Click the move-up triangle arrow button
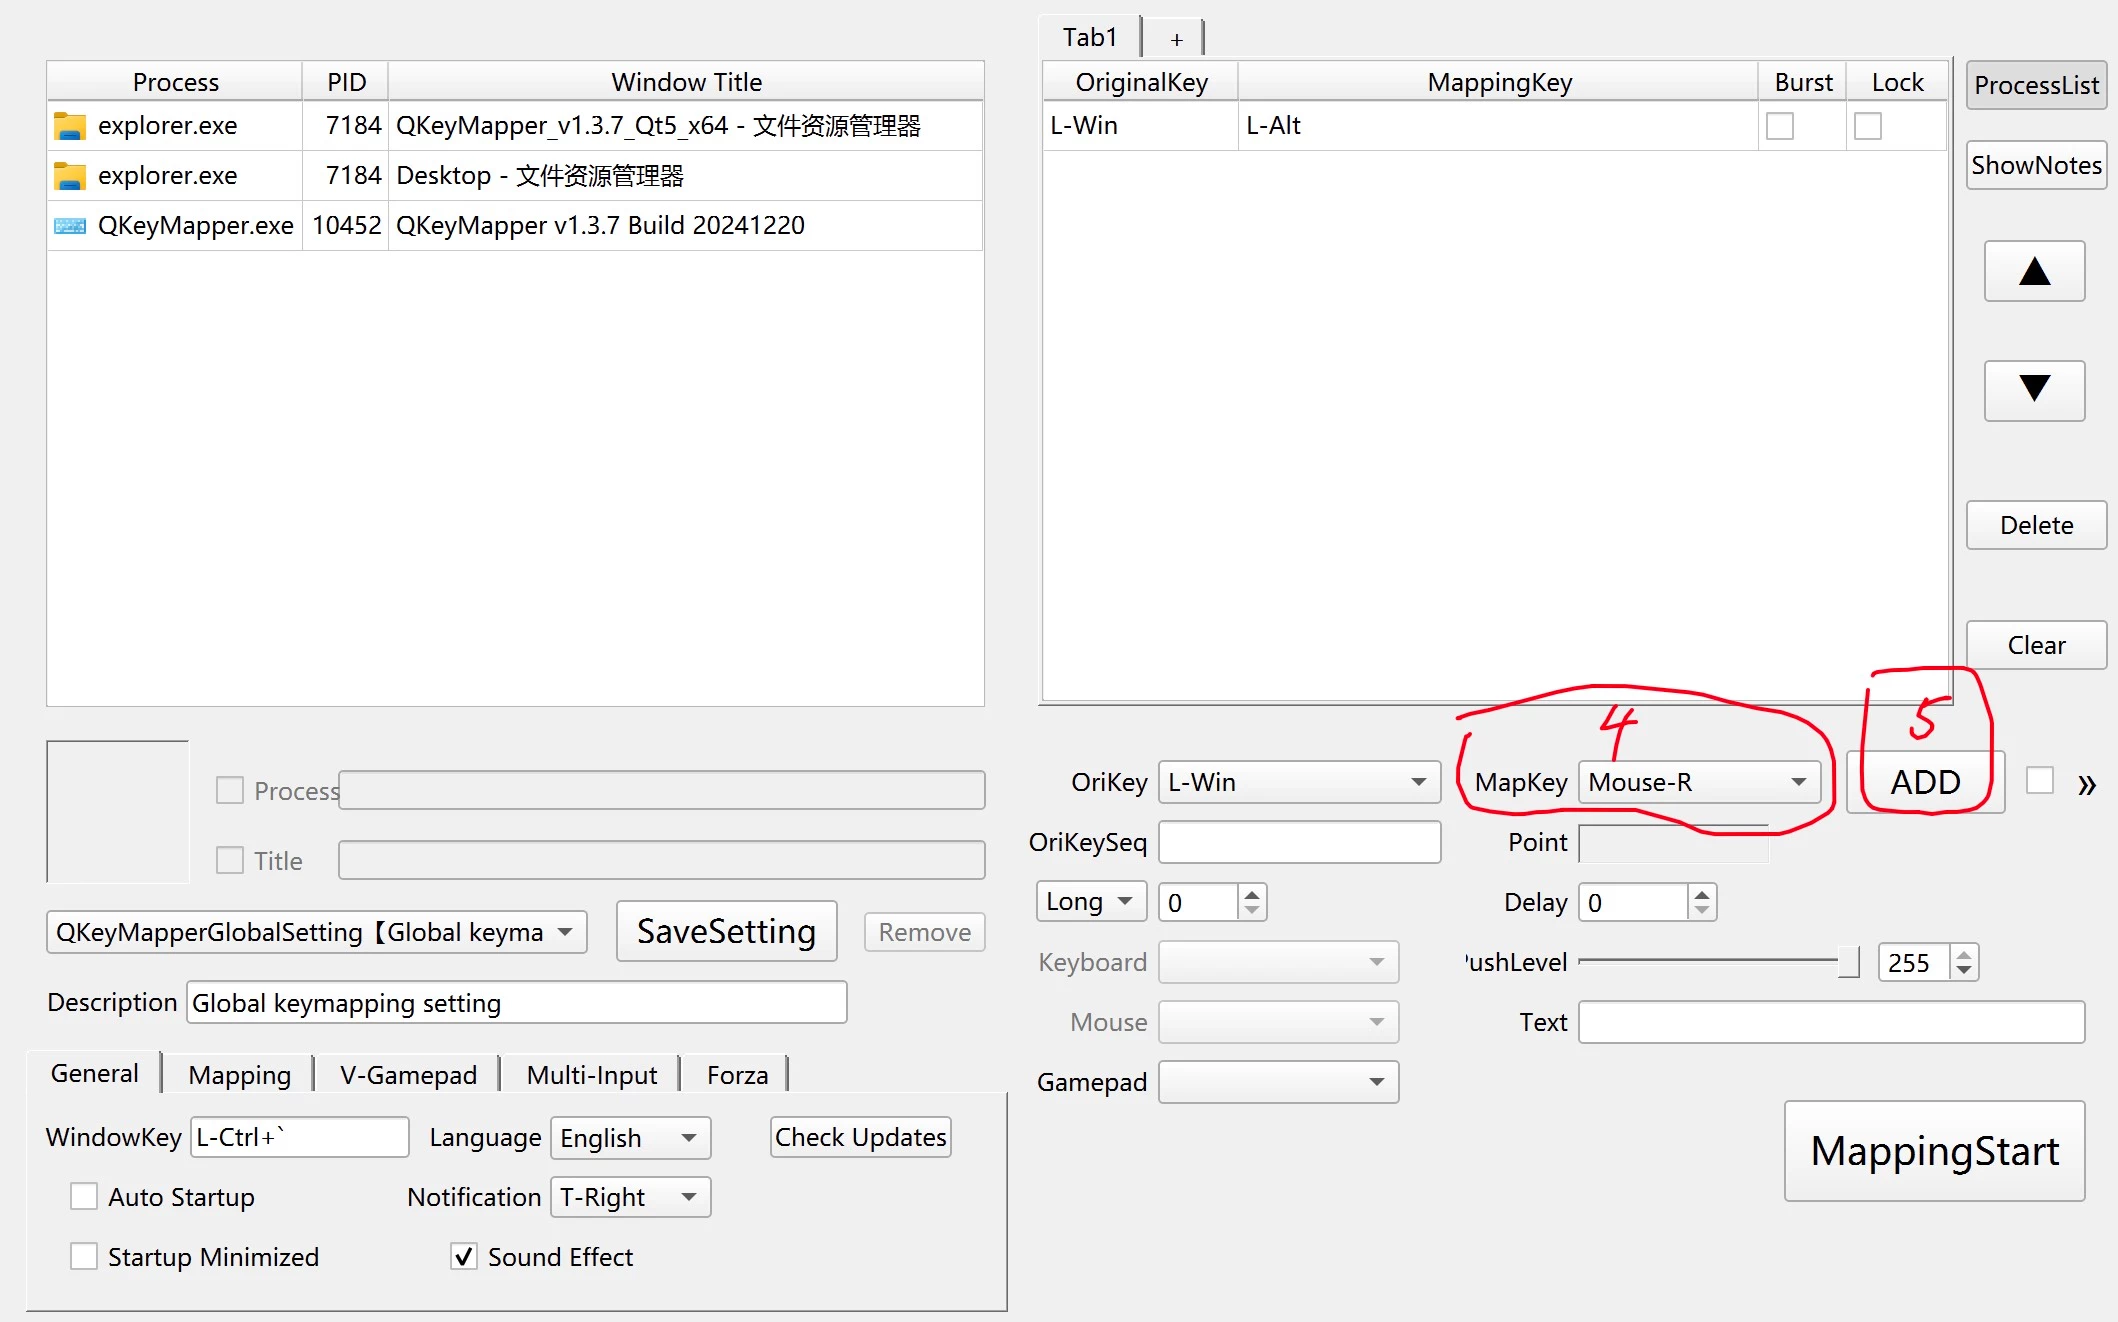The height and width of the screenshot is (1322, 2118). coord(2034,271)
